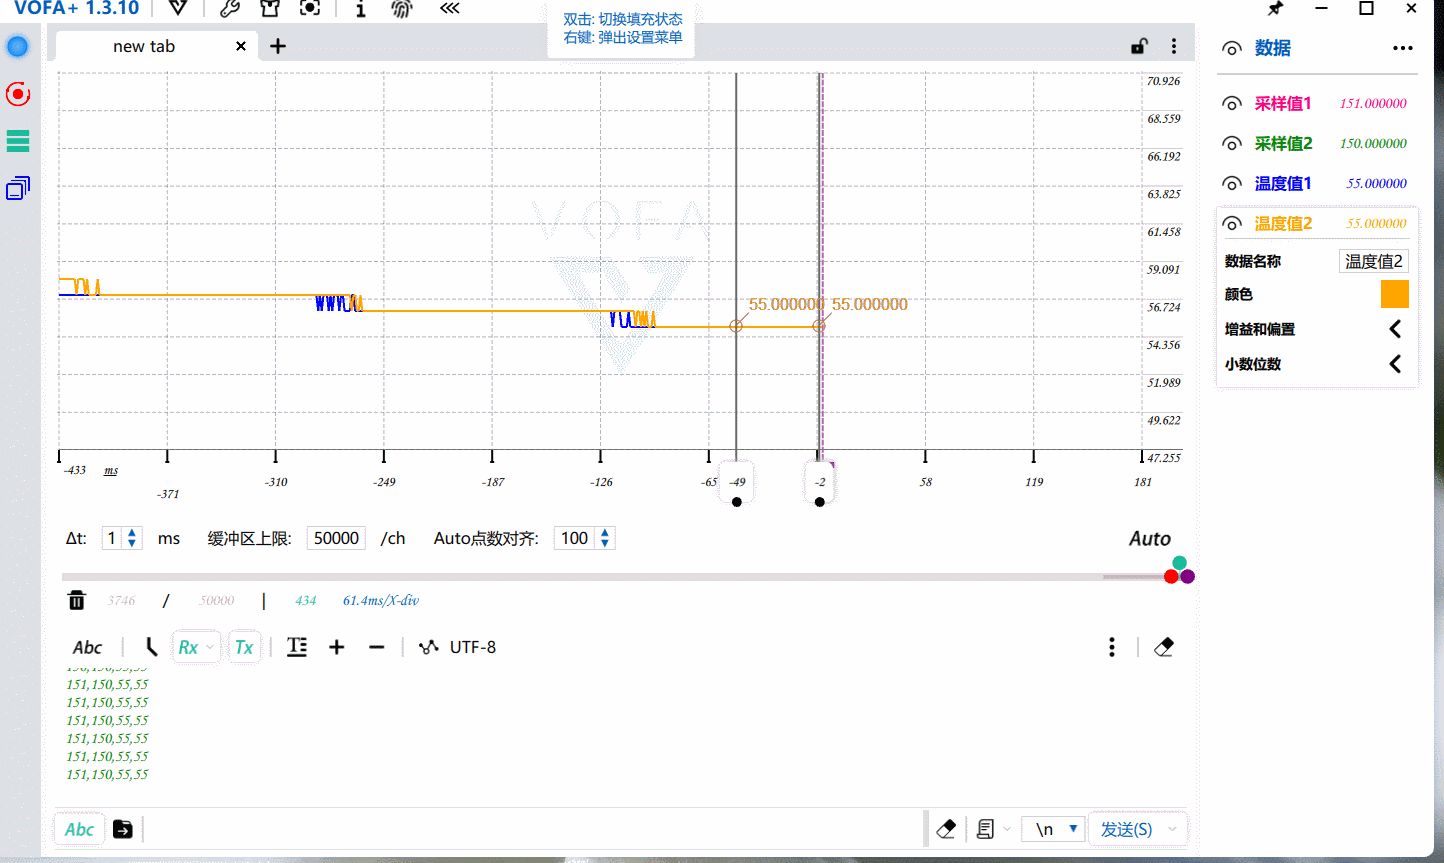
Task: Toggle visibility of 温度值1 channel
Action: 1232,184
